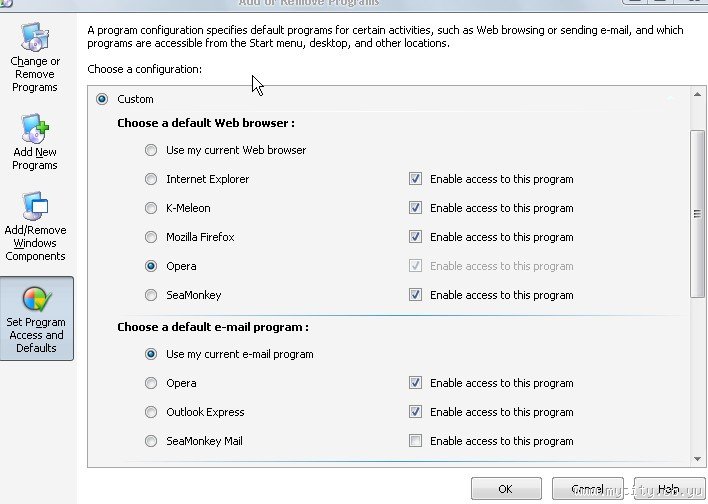Choose Use my current Web browser

pyautogui.click(x=151, y=150)
